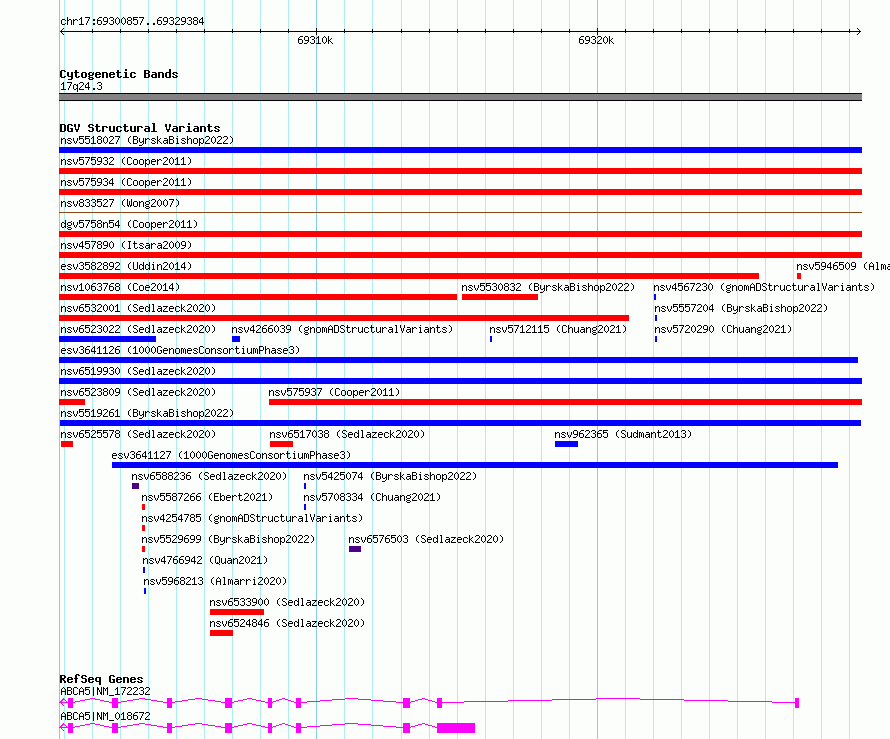Open the nsv6533900 (Sedlazeck2020) label
The image size is (890, 739).
(x=287, y=602)
